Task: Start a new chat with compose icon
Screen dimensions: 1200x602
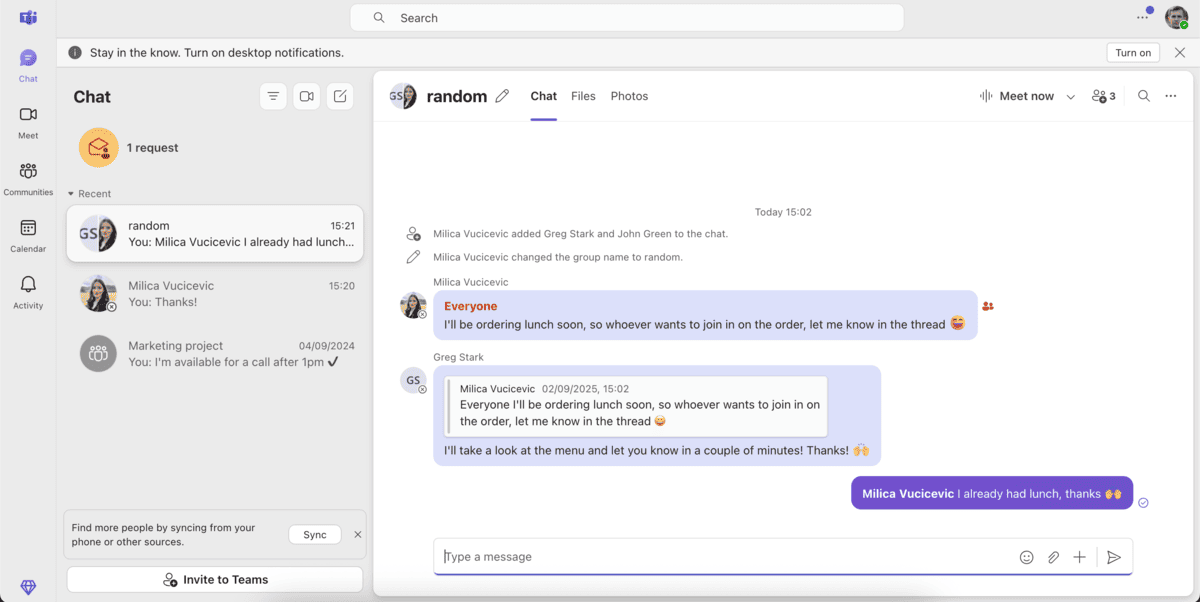Action: click(340, 96)
